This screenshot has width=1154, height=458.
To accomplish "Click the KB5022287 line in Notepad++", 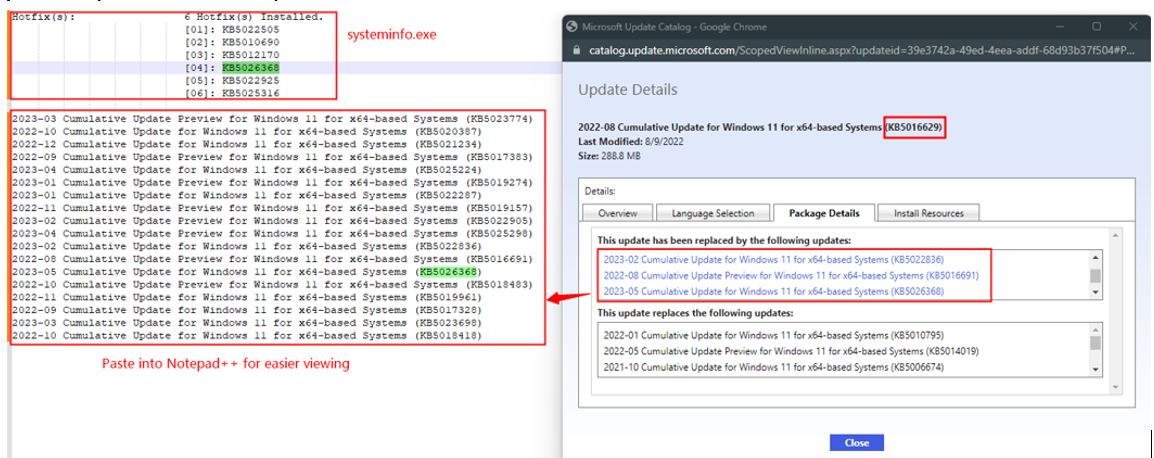I will [x=247, y=195].
